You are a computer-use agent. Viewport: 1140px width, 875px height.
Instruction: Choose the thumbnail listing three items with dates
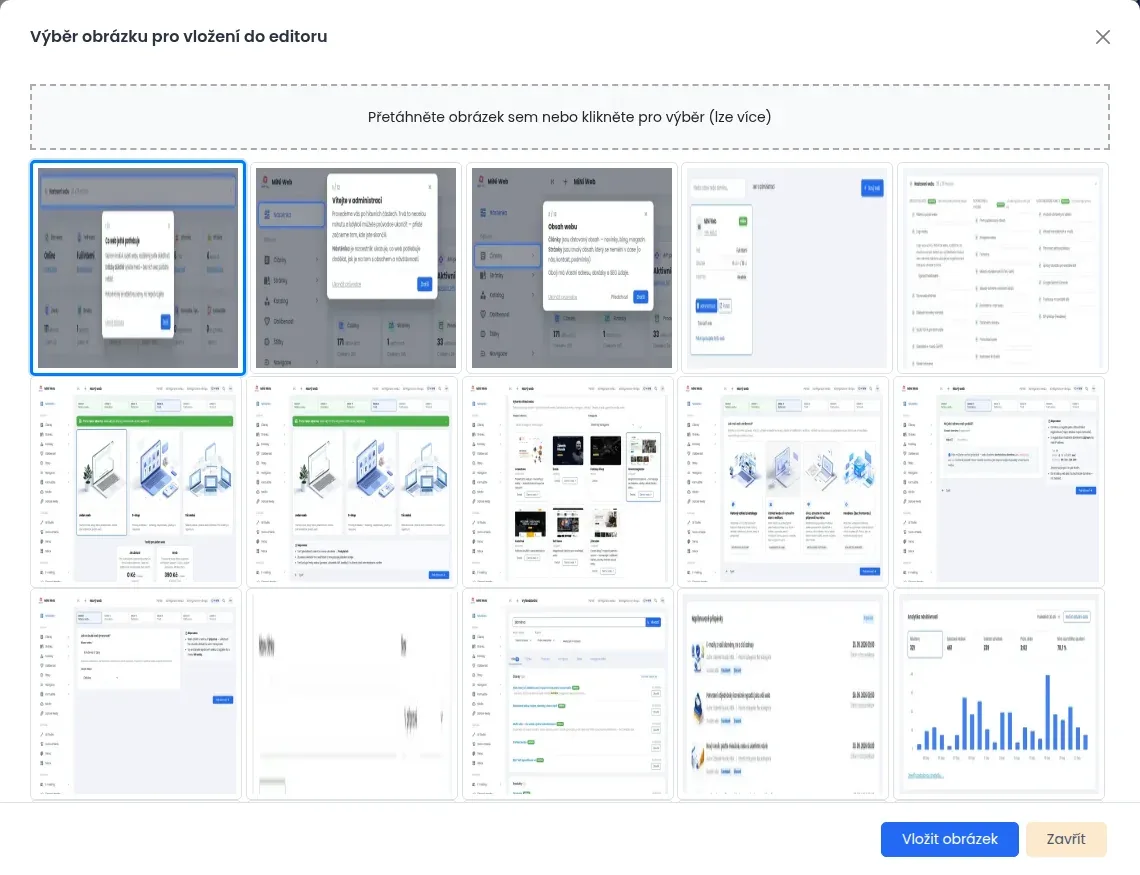(x=783, y=695)
